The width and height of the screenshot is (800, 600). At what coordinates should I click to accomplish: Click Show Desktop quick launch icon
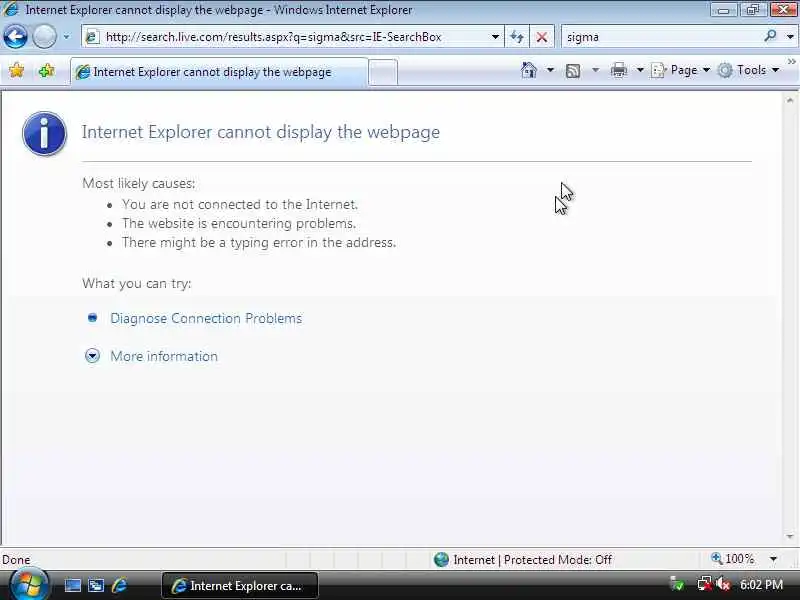pos(72,585)
